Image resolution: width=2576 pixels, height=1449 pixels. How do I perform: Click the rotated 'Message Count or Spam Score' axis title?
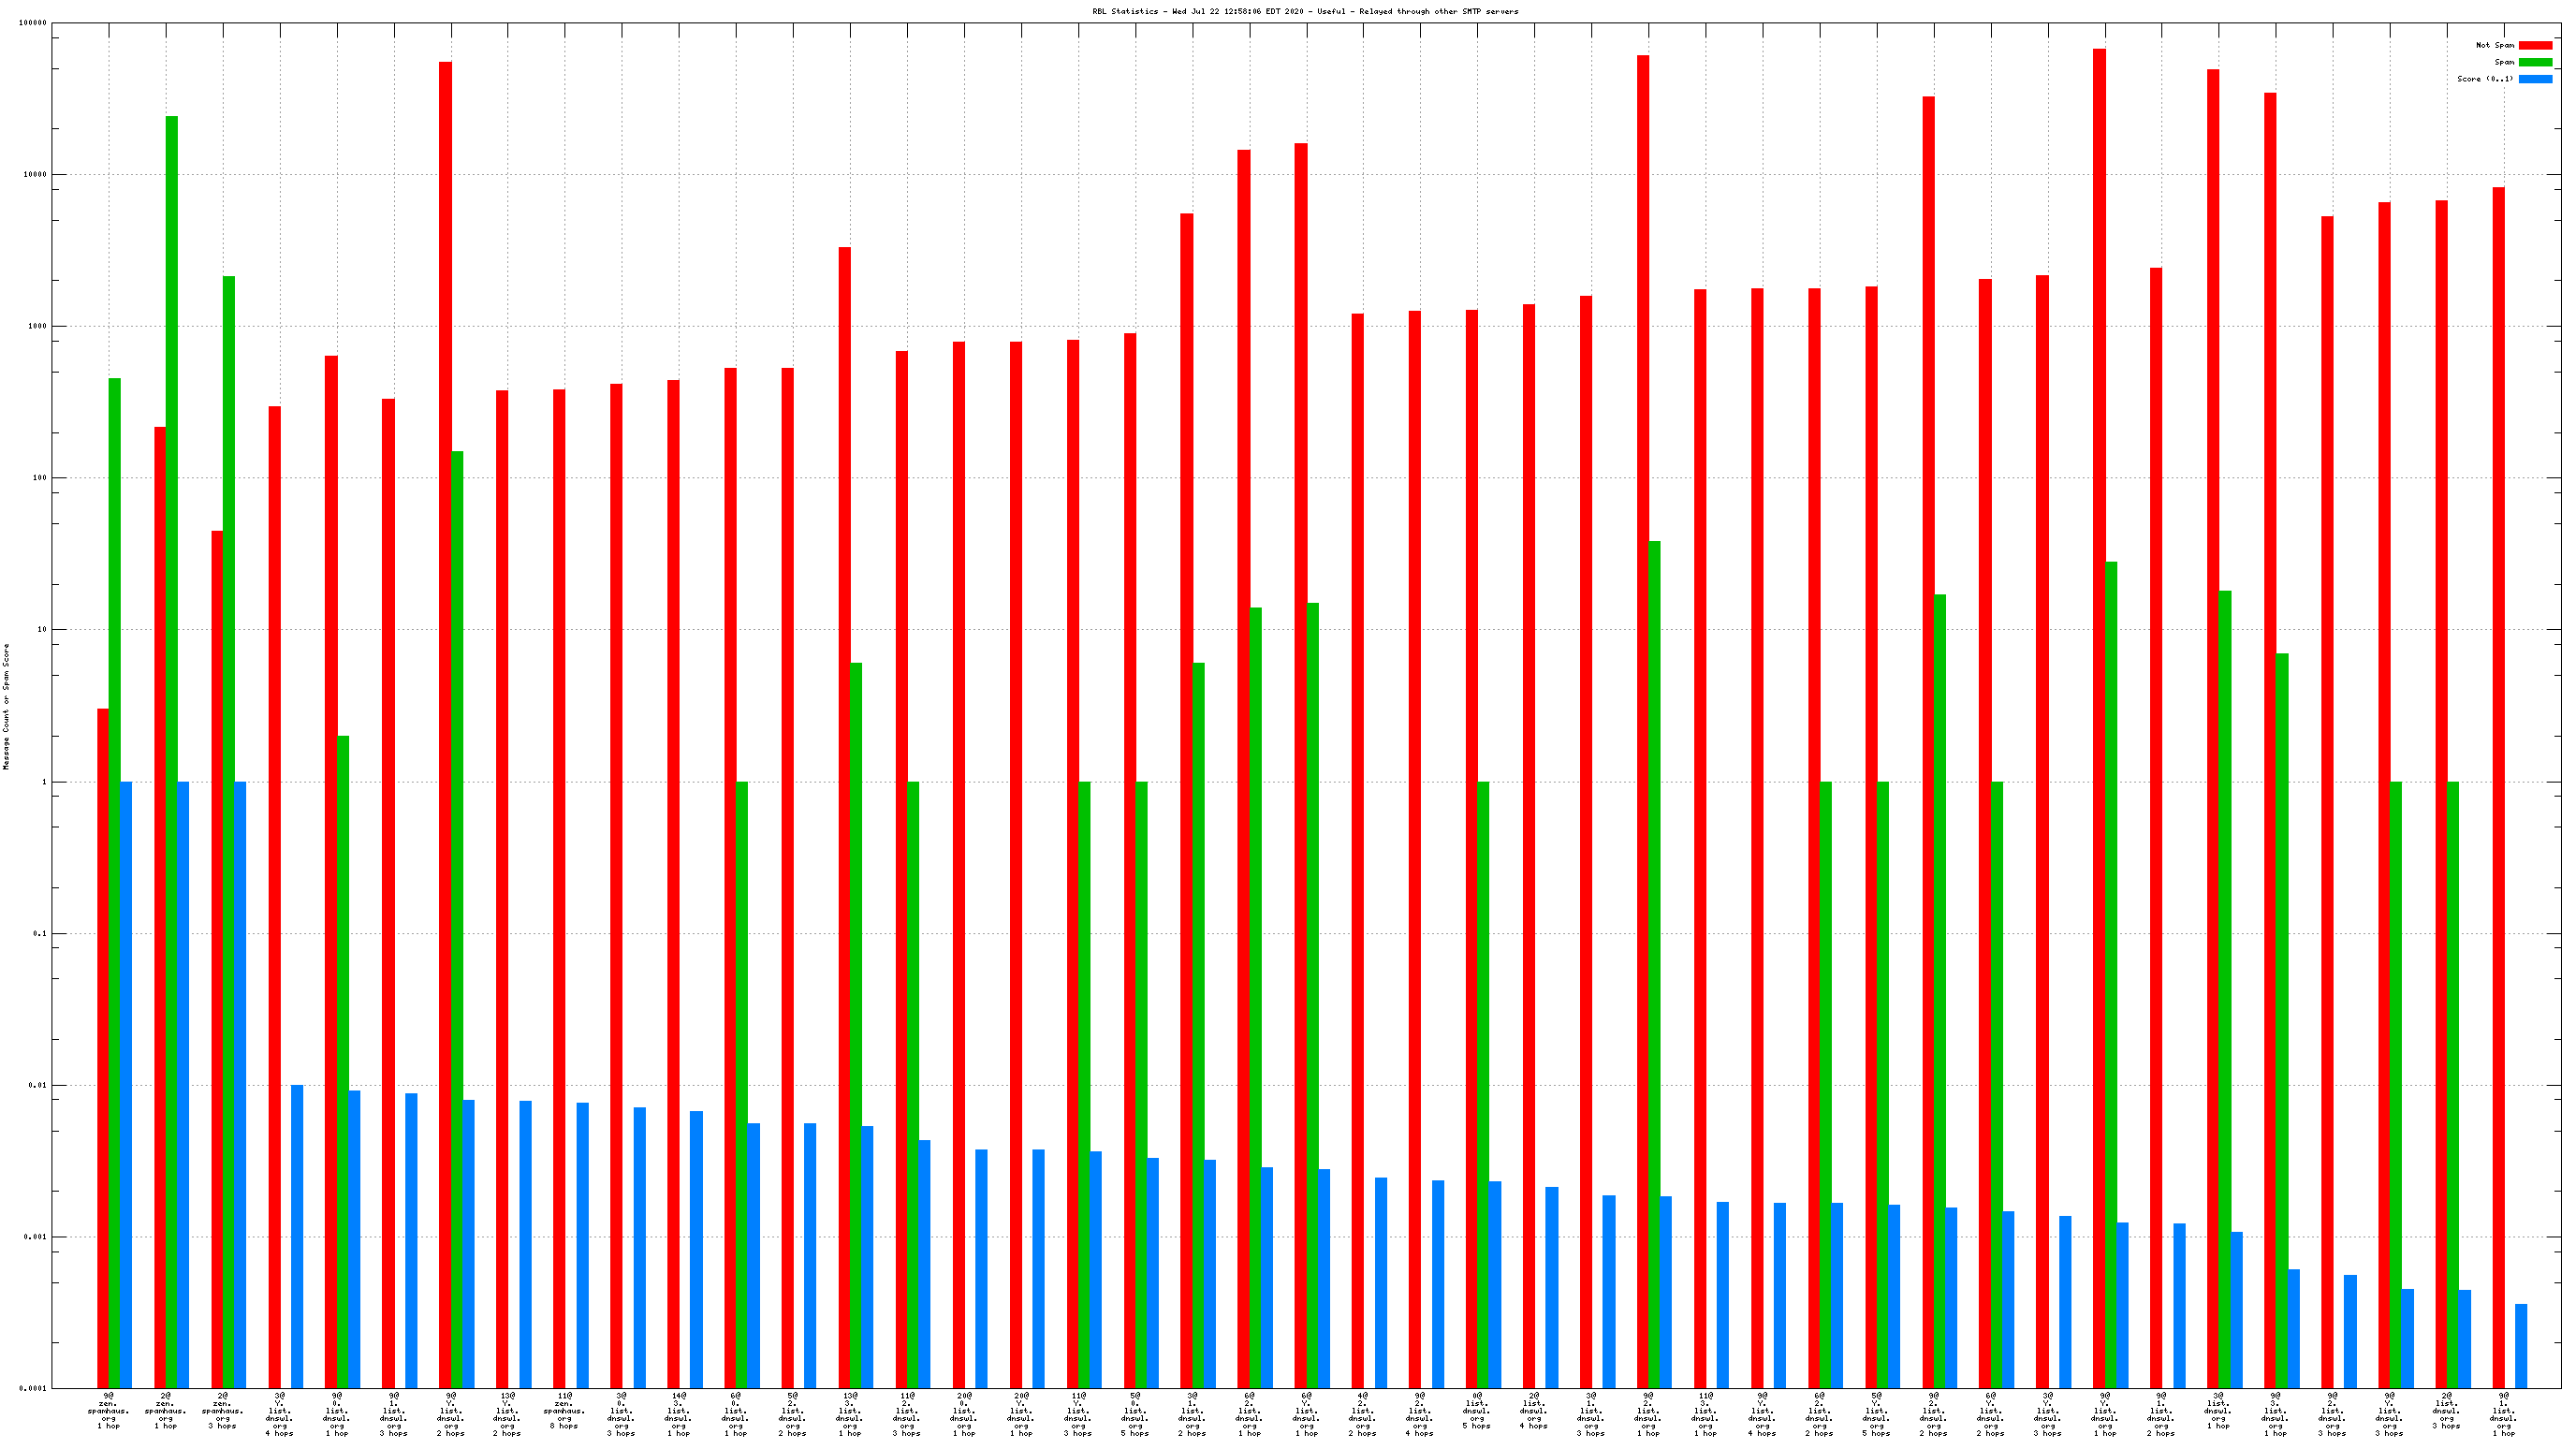[6, 706]
